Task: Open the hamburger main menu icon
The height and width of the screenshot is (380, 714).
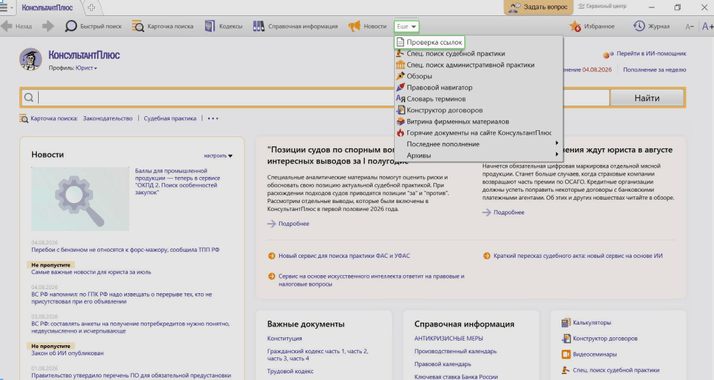Action: (x=4, y=7)
